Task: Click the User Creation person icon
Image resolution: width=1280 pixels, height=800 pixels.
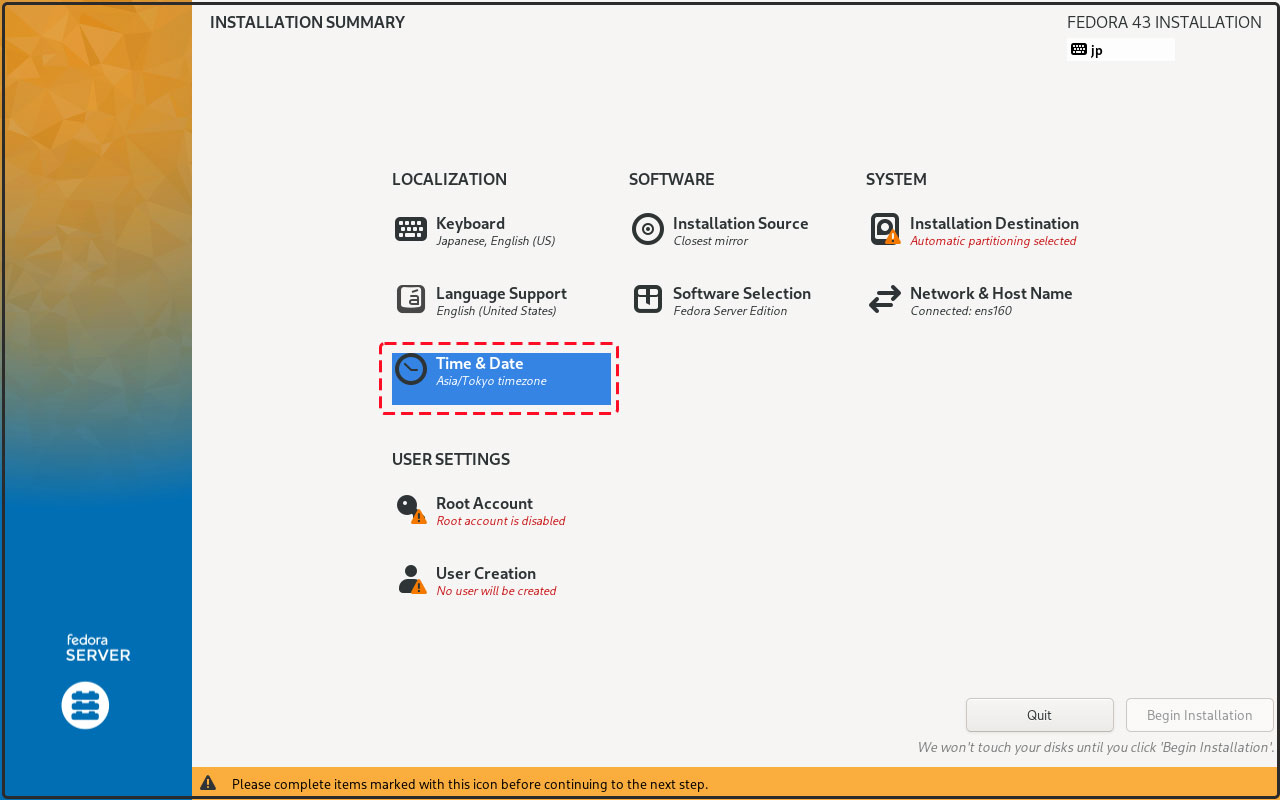Action: pyautogui.click(x=411, y=580)
